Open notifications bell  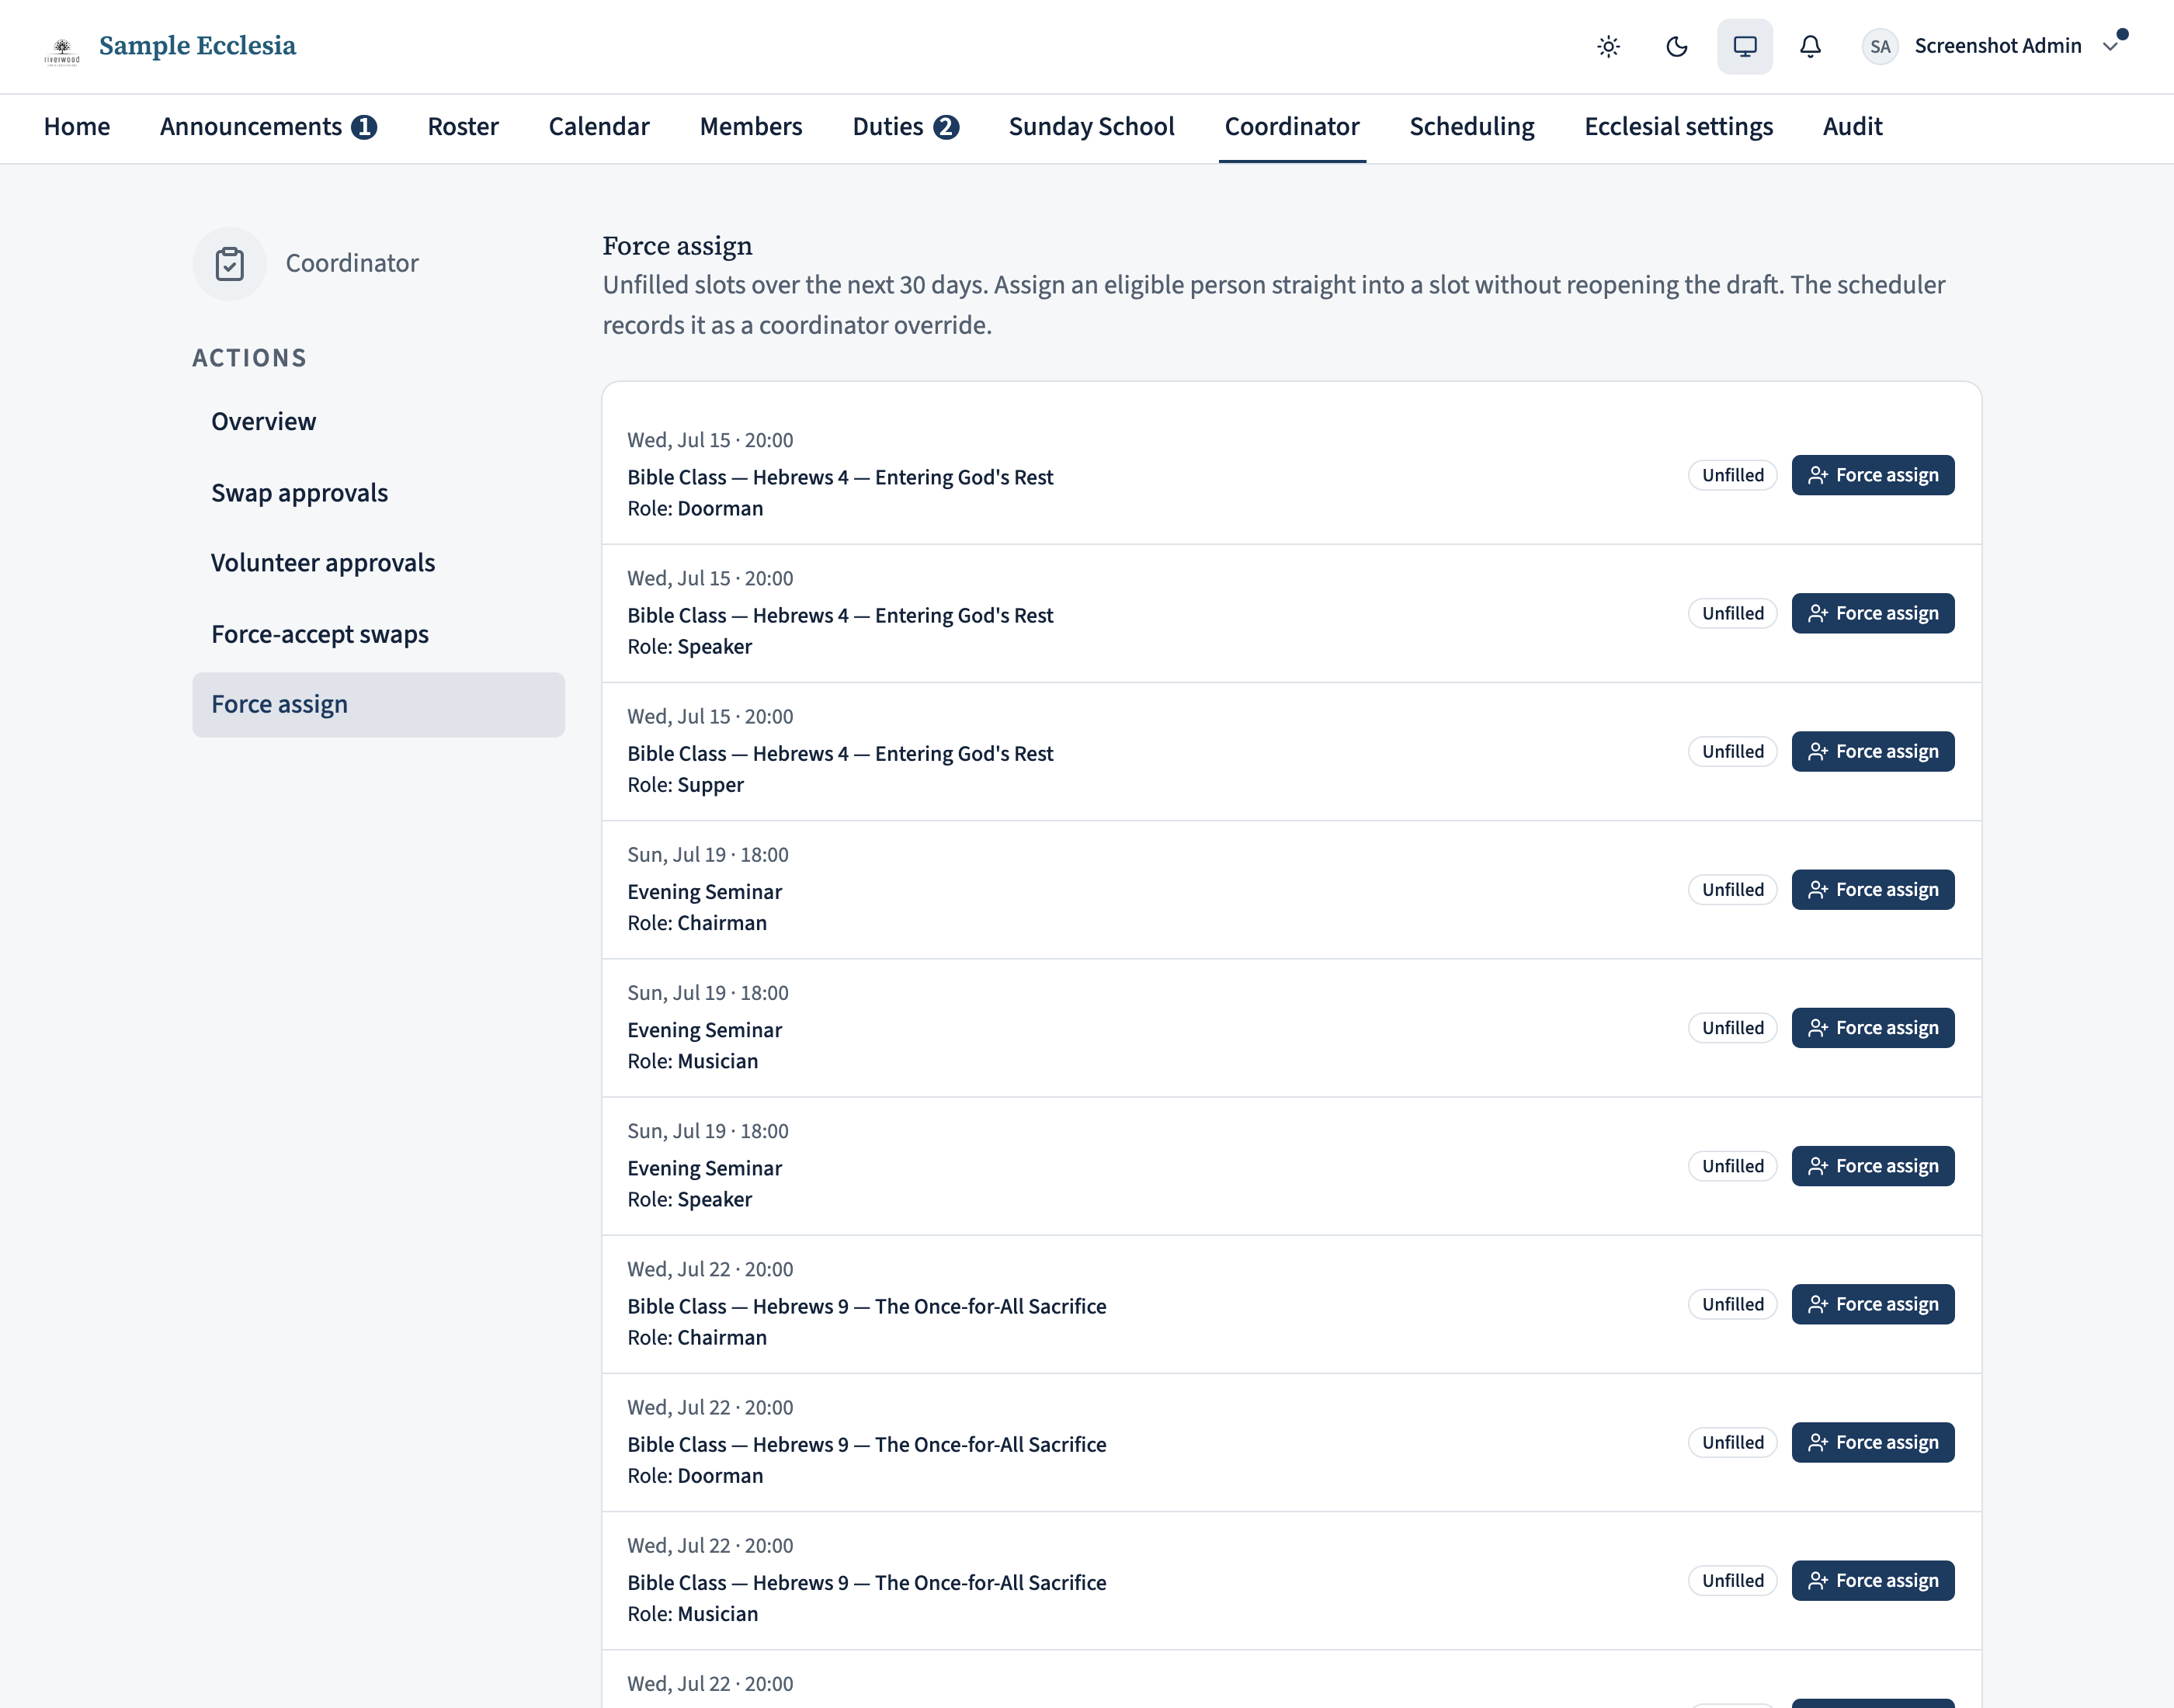pos(1810,46)
